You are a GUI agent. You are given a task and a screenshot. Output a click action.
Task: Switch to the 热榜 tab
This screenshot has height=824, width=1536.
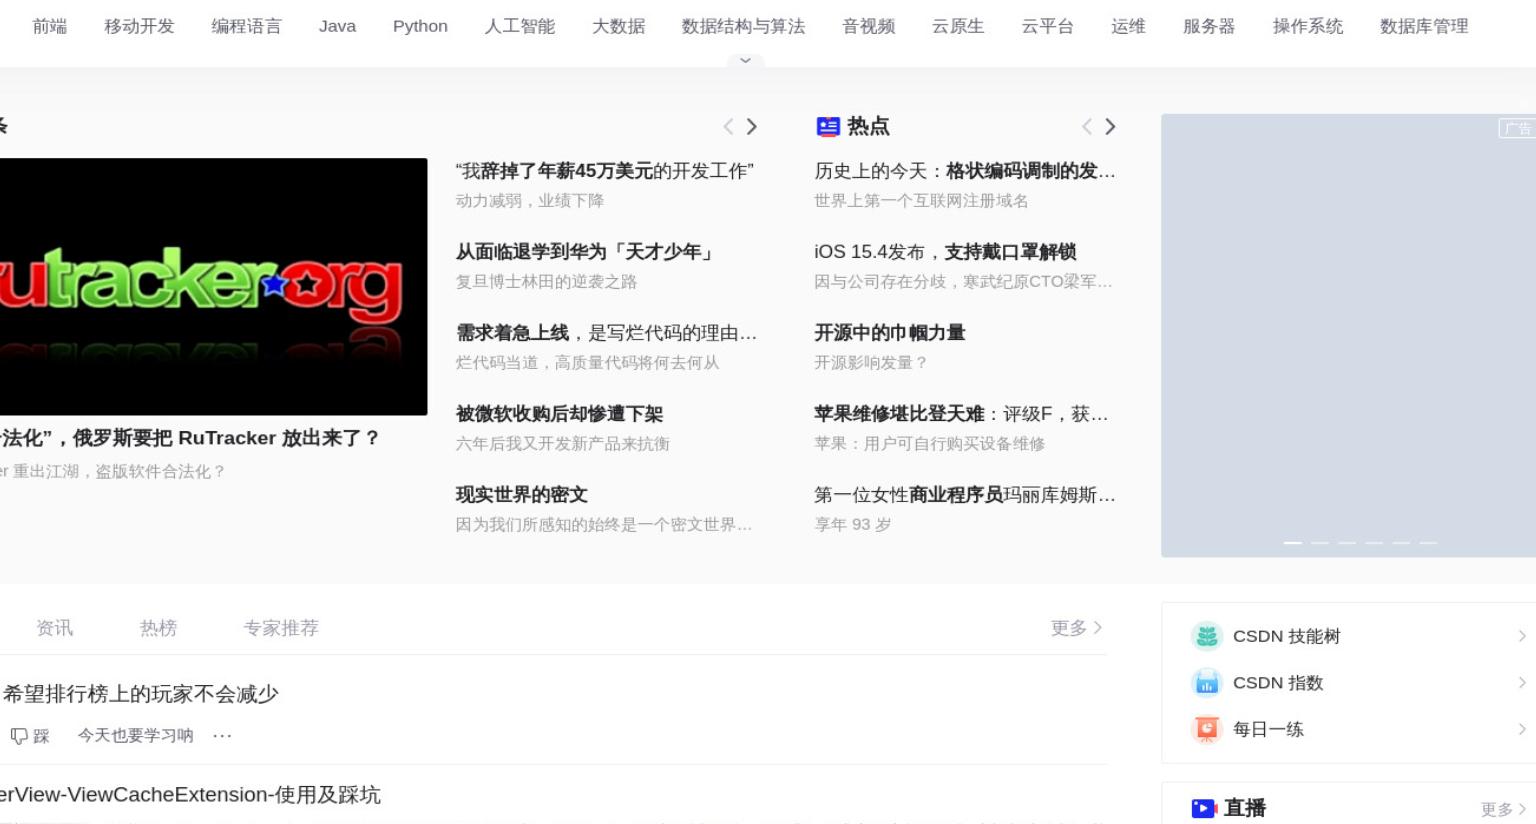(x=158, y=628)
